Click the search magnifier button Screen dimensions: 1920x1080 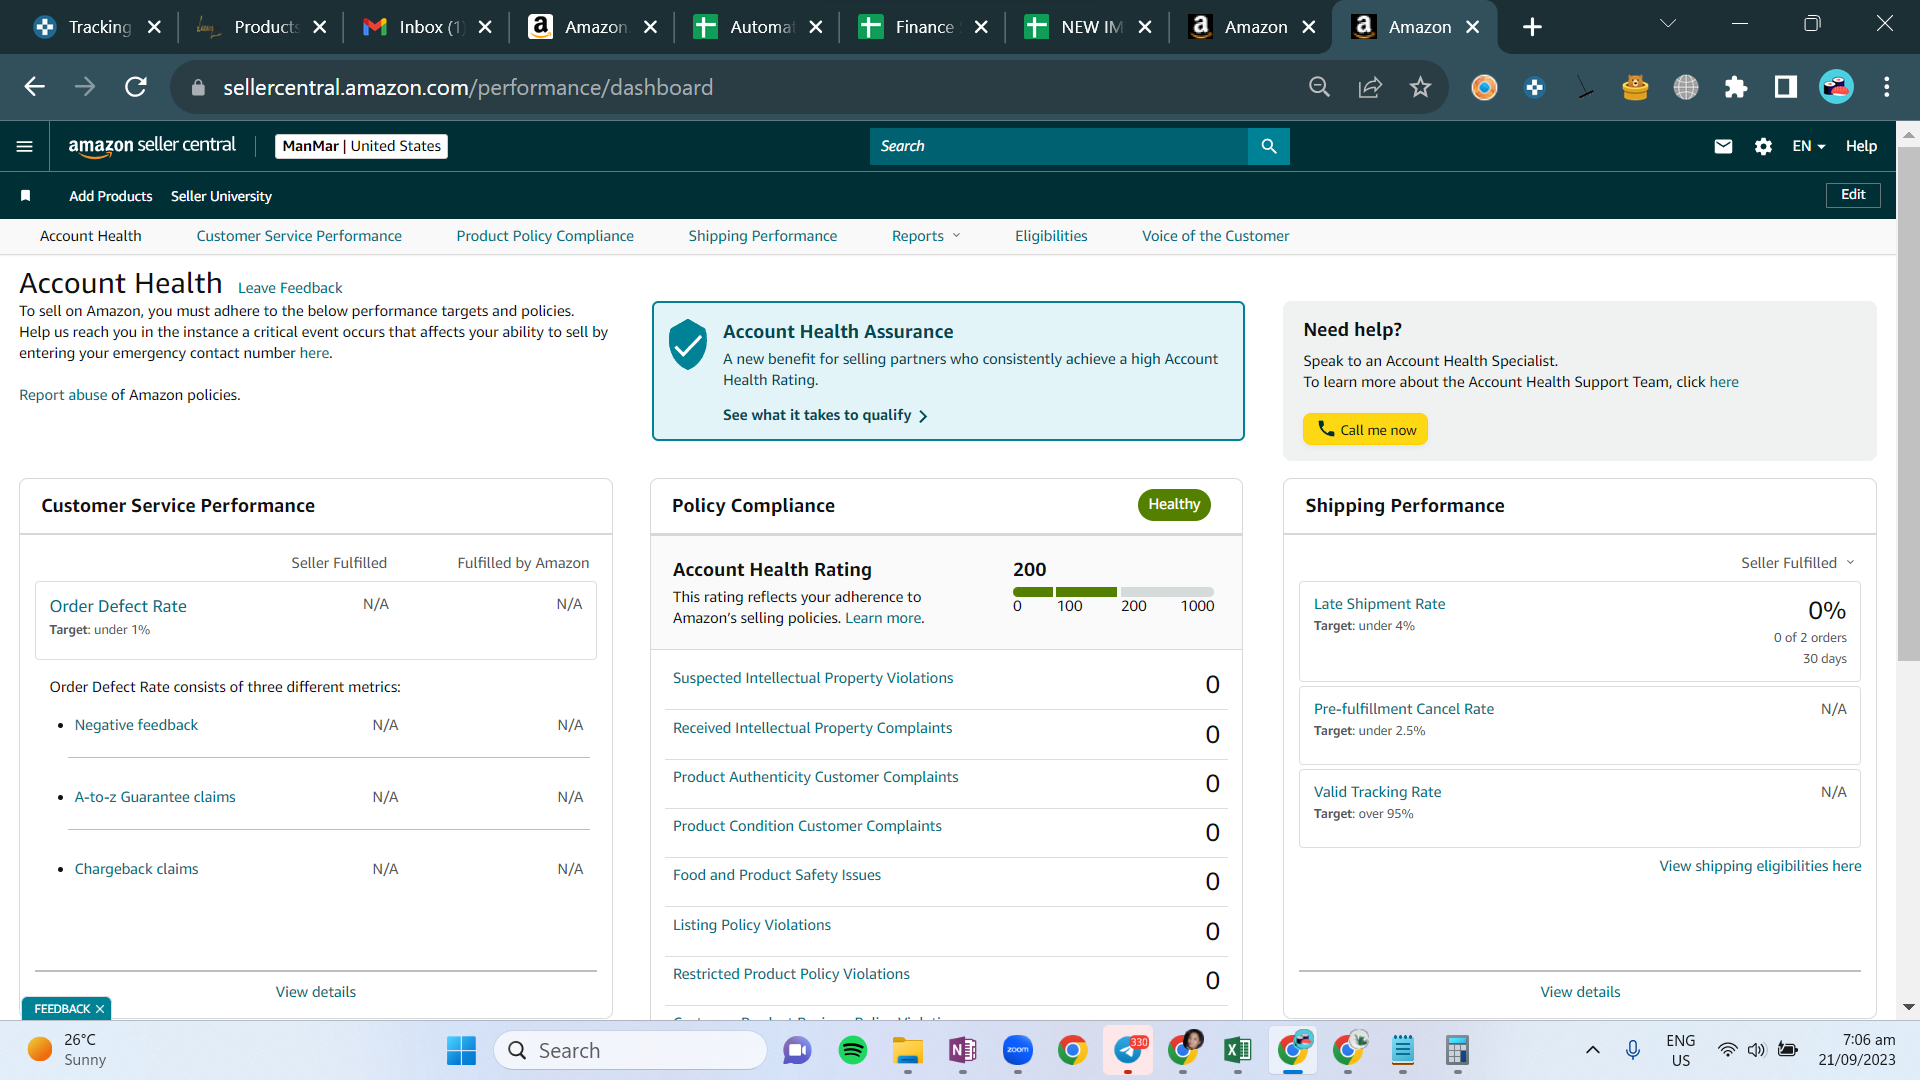coord(1268,146)
